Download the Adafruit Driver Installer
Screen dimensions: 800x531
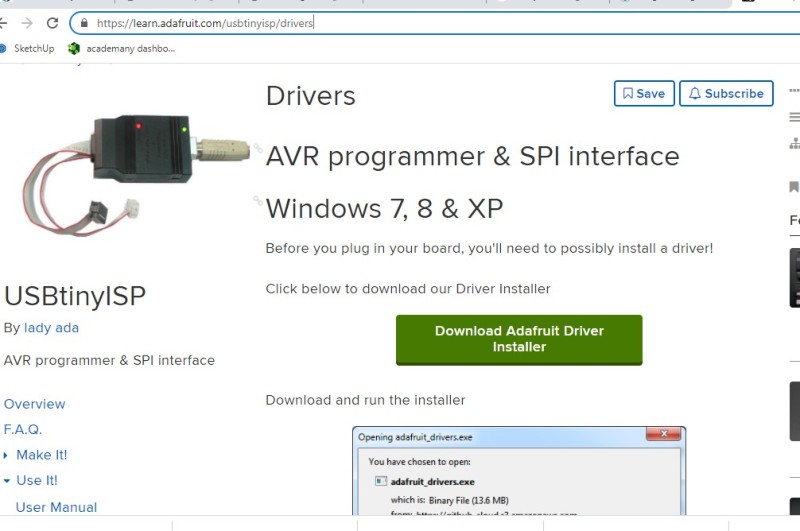point(519,339)
